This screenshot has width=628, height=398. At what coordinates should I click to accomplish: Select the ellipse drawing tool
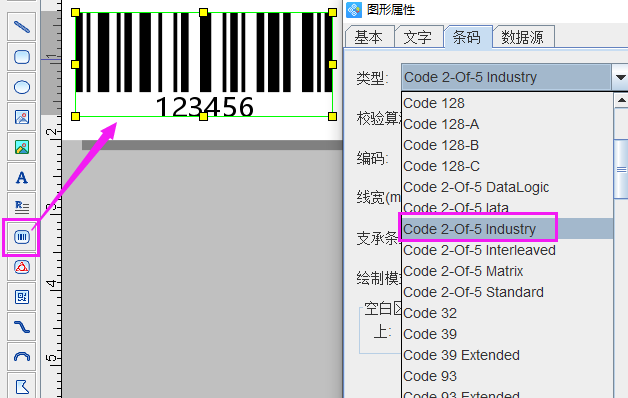pos(22,87)
